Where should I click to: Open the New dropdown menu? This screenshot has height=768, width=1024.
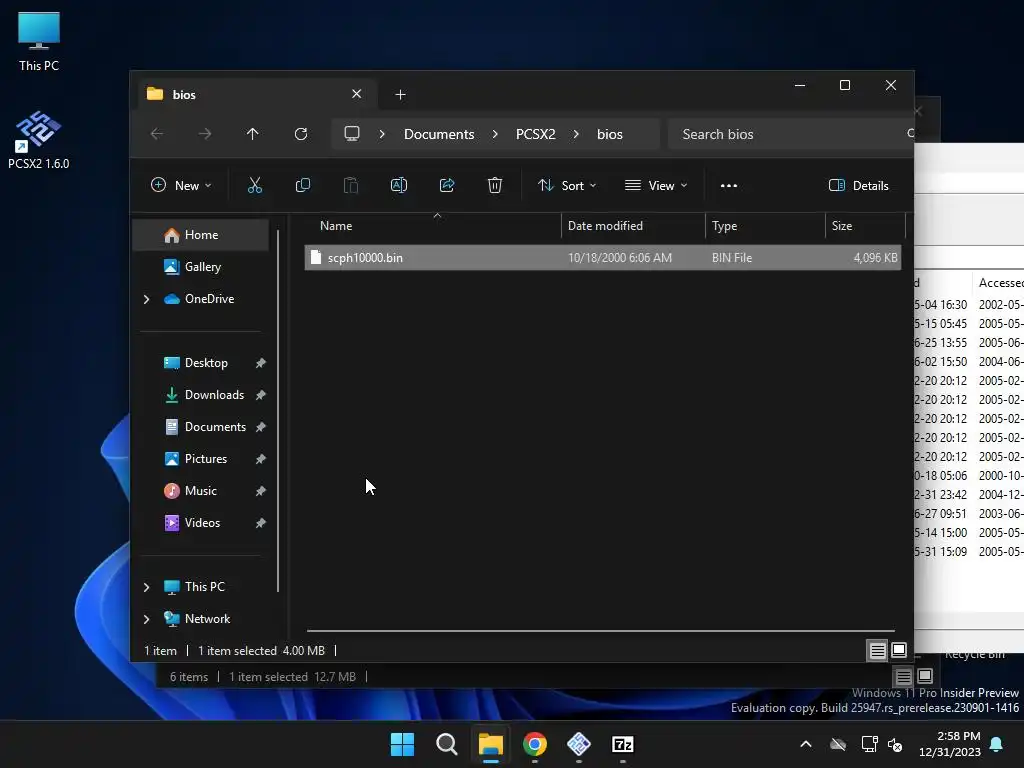click(x=181, y=185)
